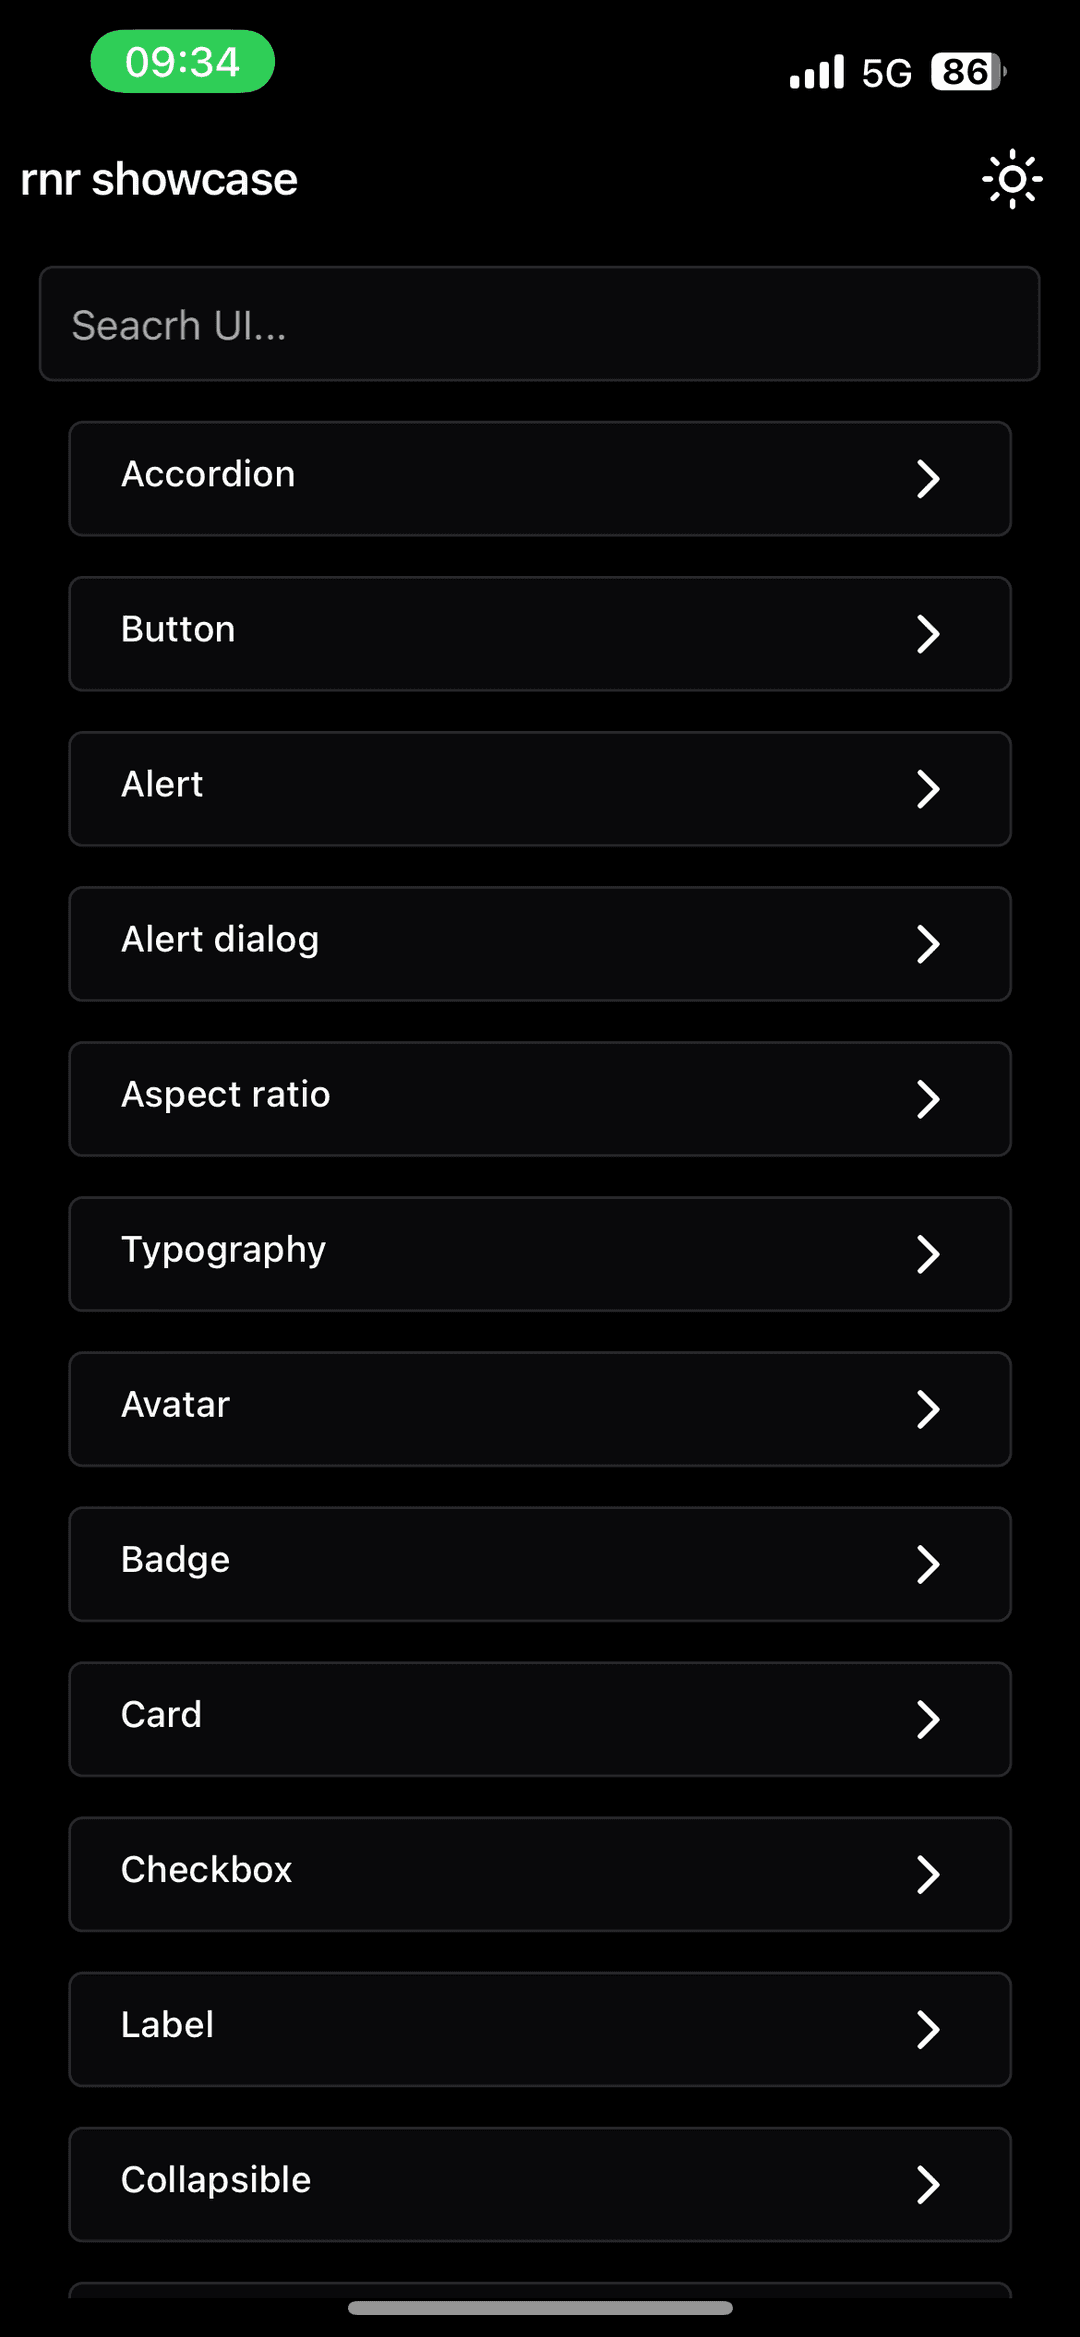Tap the chevron on Avatar row

928,1409
